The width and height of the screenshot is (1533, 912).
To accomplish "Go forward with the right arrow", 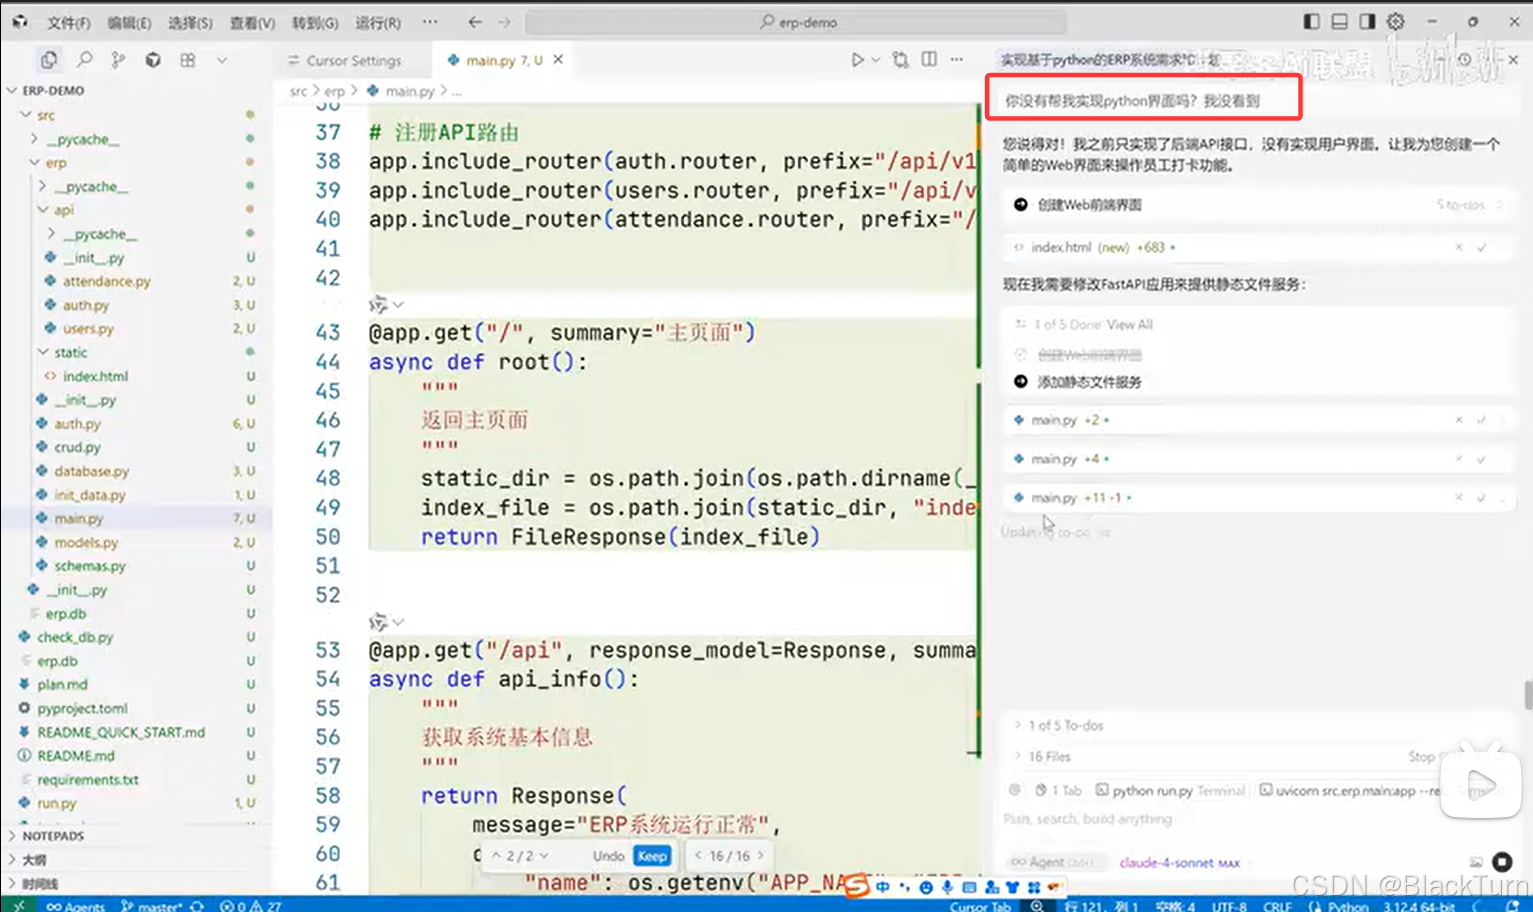I will [504, 22].
